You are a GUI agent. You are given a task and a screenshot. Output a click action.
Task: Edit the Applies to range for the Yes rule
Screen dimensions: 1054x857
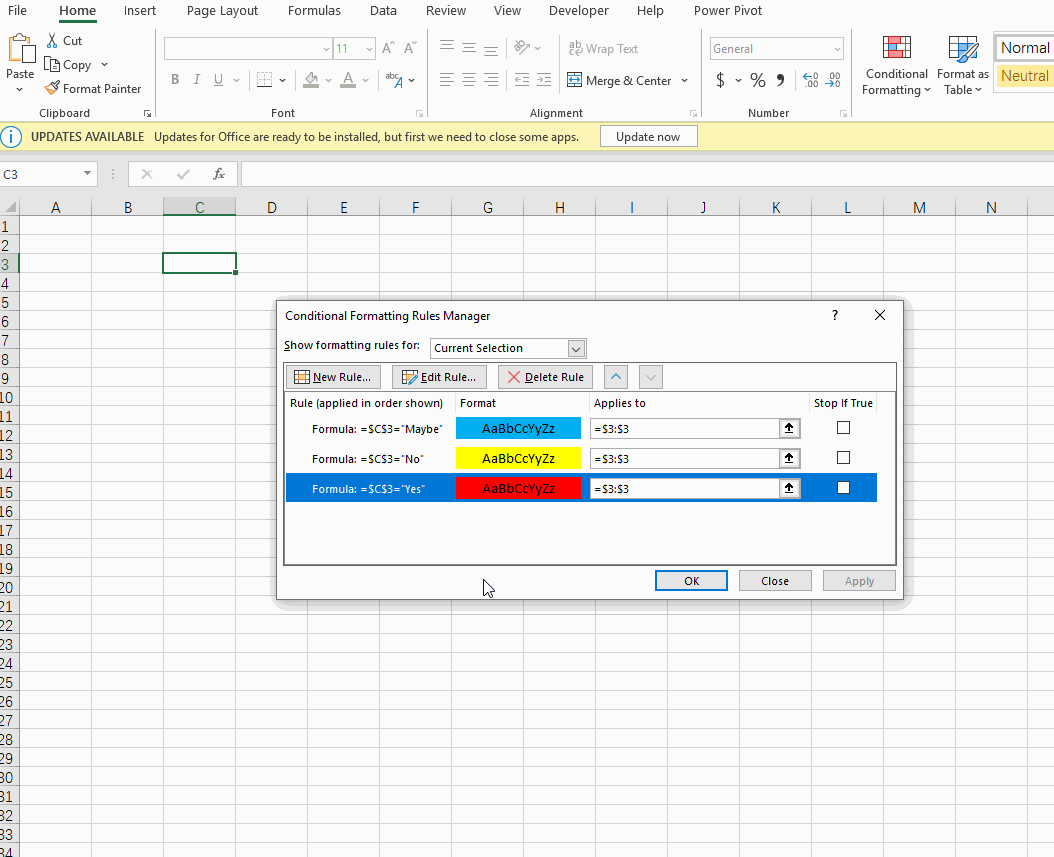pyautogui.click(x=690, y=488)
